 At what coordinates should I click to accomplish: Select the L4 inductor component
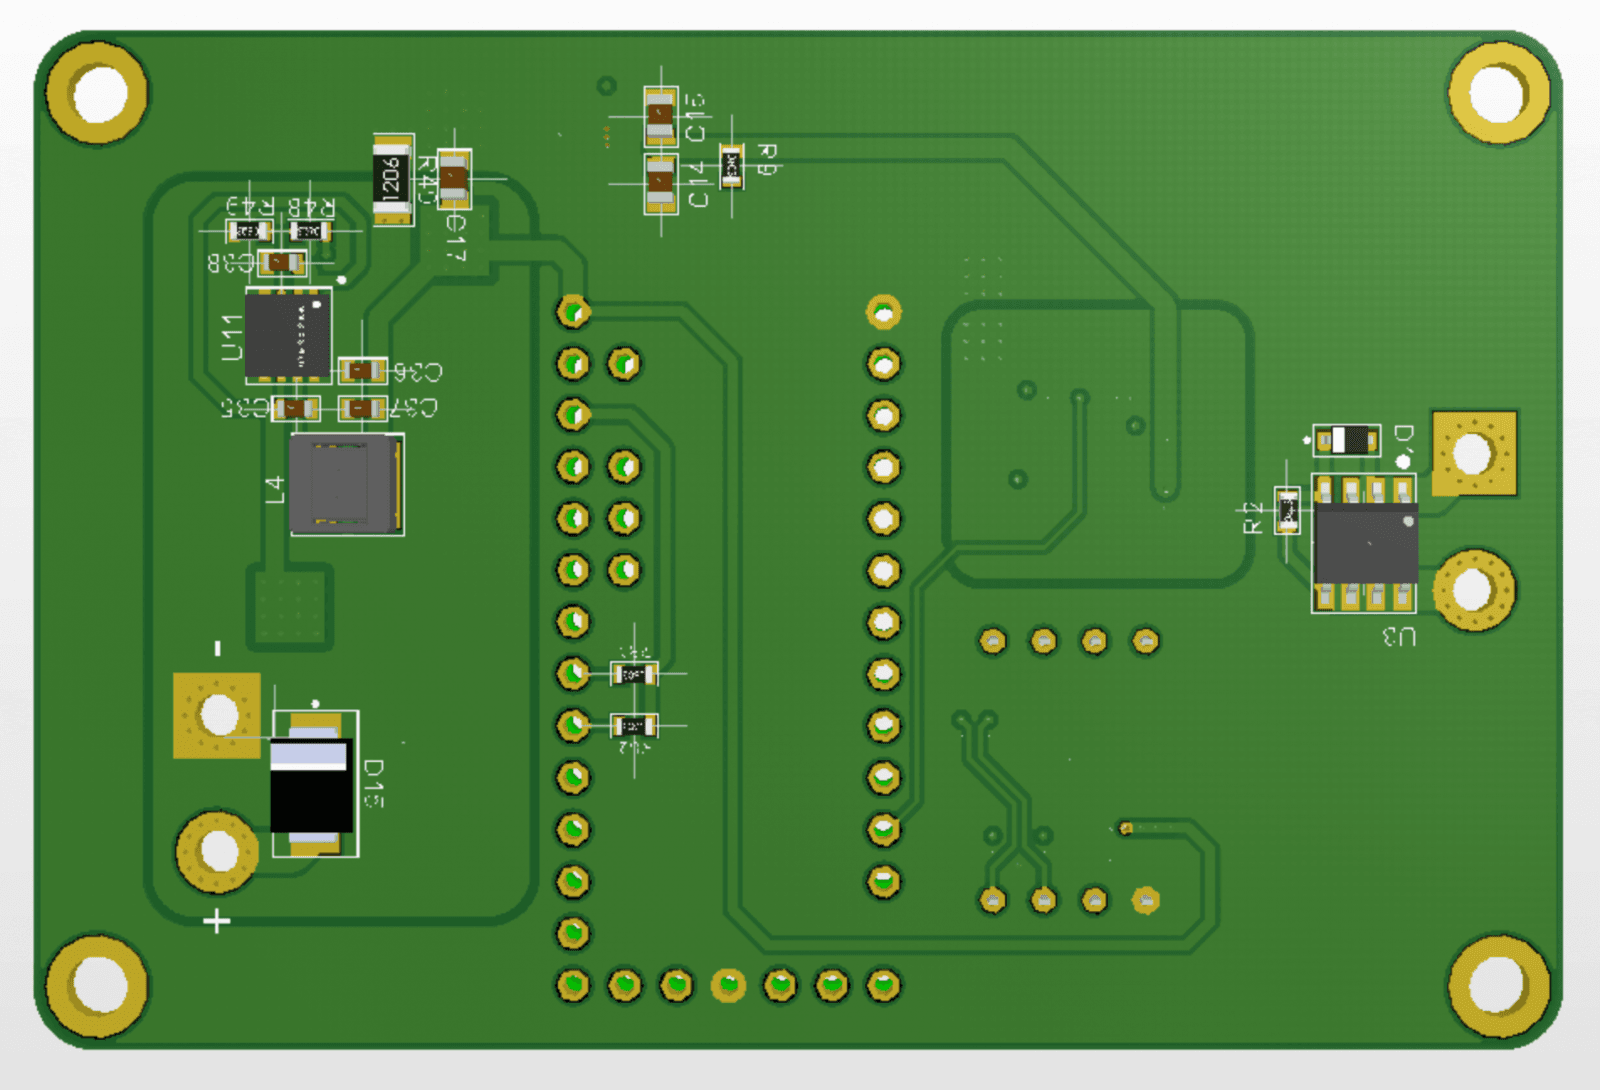pos(346,484)
